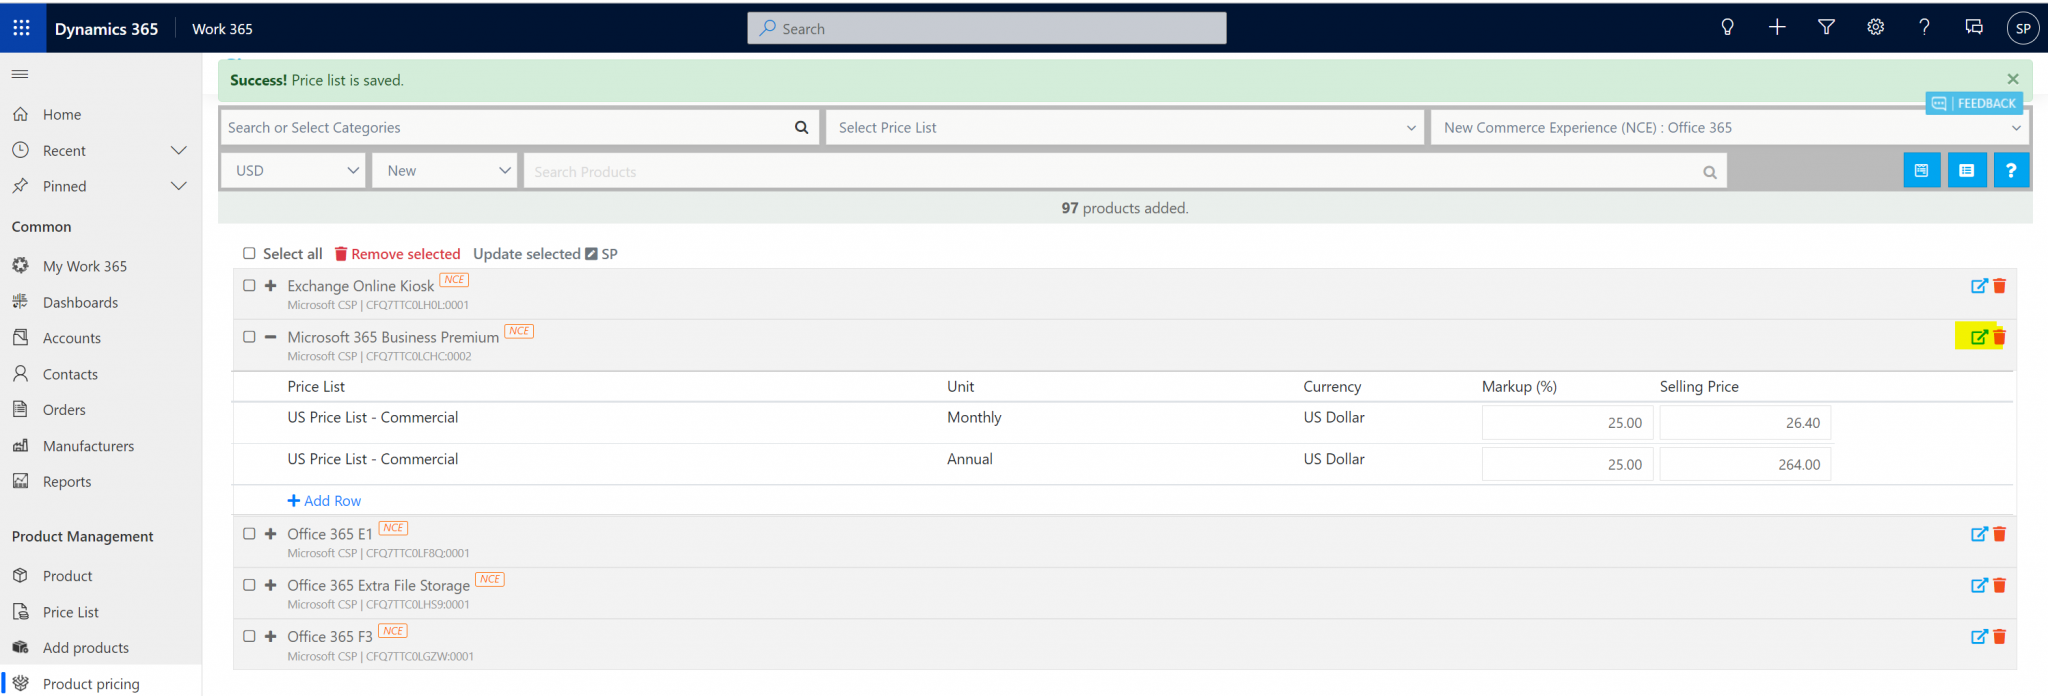Image resolution: width=2048 pixels, height=696 pixels.
Task: Click the FEEDBACK button
Action: (1974, 103)
